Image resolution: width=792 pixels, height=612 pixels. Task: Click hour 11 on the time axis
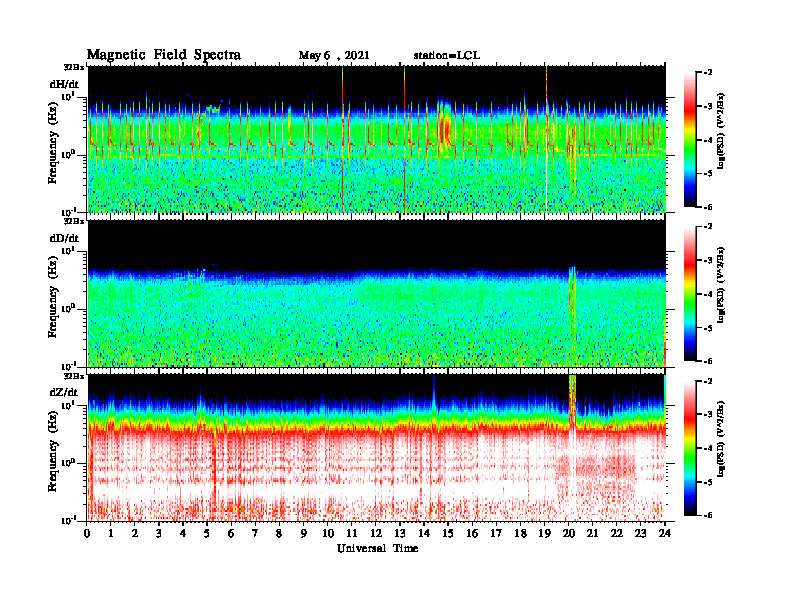(x=352, y=533)
